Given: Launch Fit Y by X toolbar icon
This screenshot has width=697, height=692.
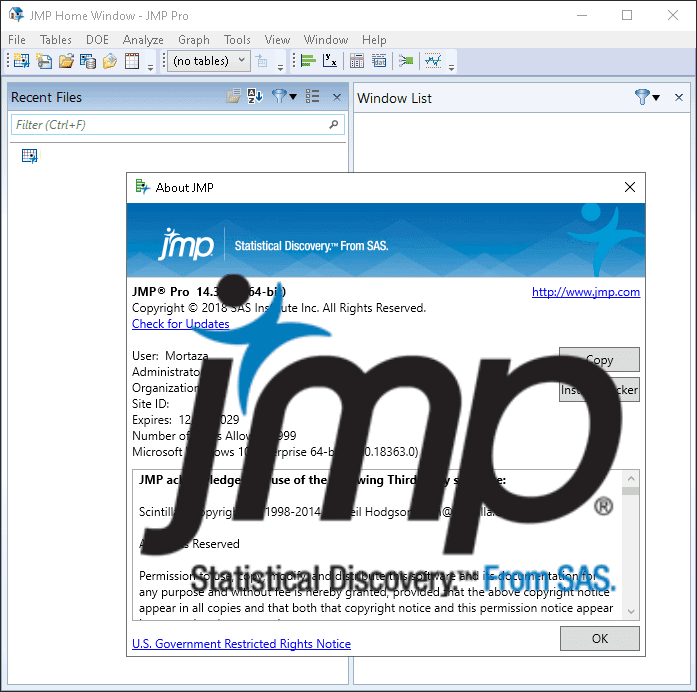Looking at the screenshot, I should coord(330,60).
